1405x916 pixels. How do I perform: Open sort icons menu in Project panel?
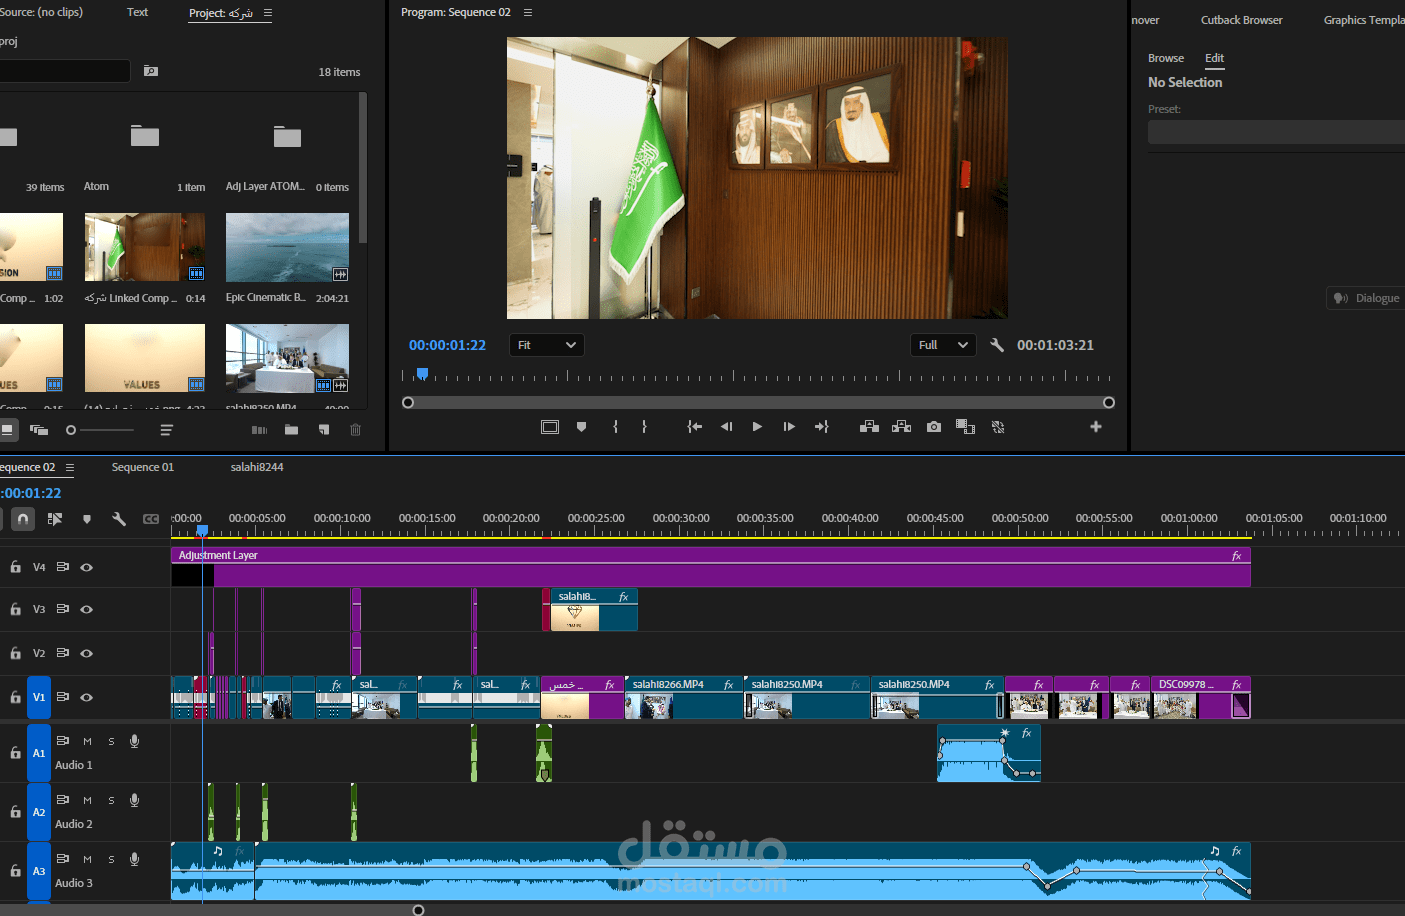coord(166,430)
